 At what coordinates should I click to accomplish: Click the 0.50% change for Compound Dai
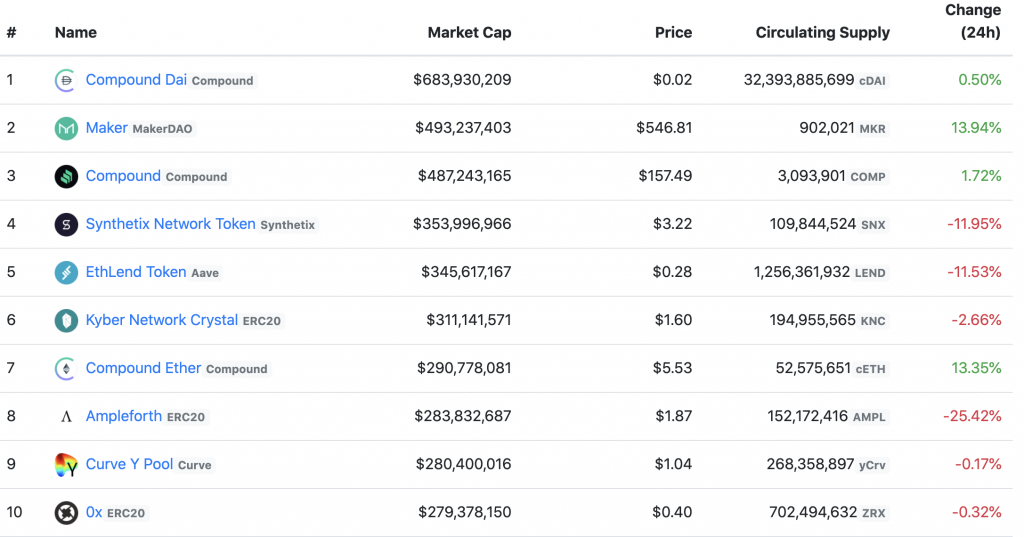pos(980,80)
